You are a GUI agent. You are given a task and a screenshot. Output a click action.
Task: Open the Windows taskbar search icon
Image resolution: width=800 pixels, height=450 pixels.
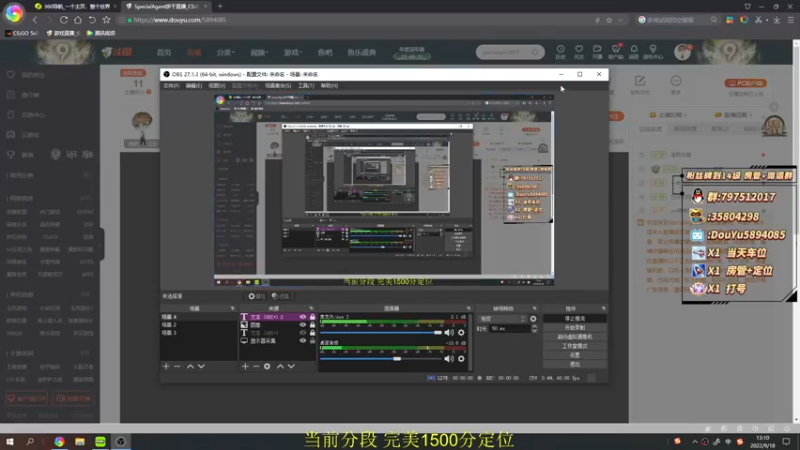pyautogui.click(x=30, y=441)
